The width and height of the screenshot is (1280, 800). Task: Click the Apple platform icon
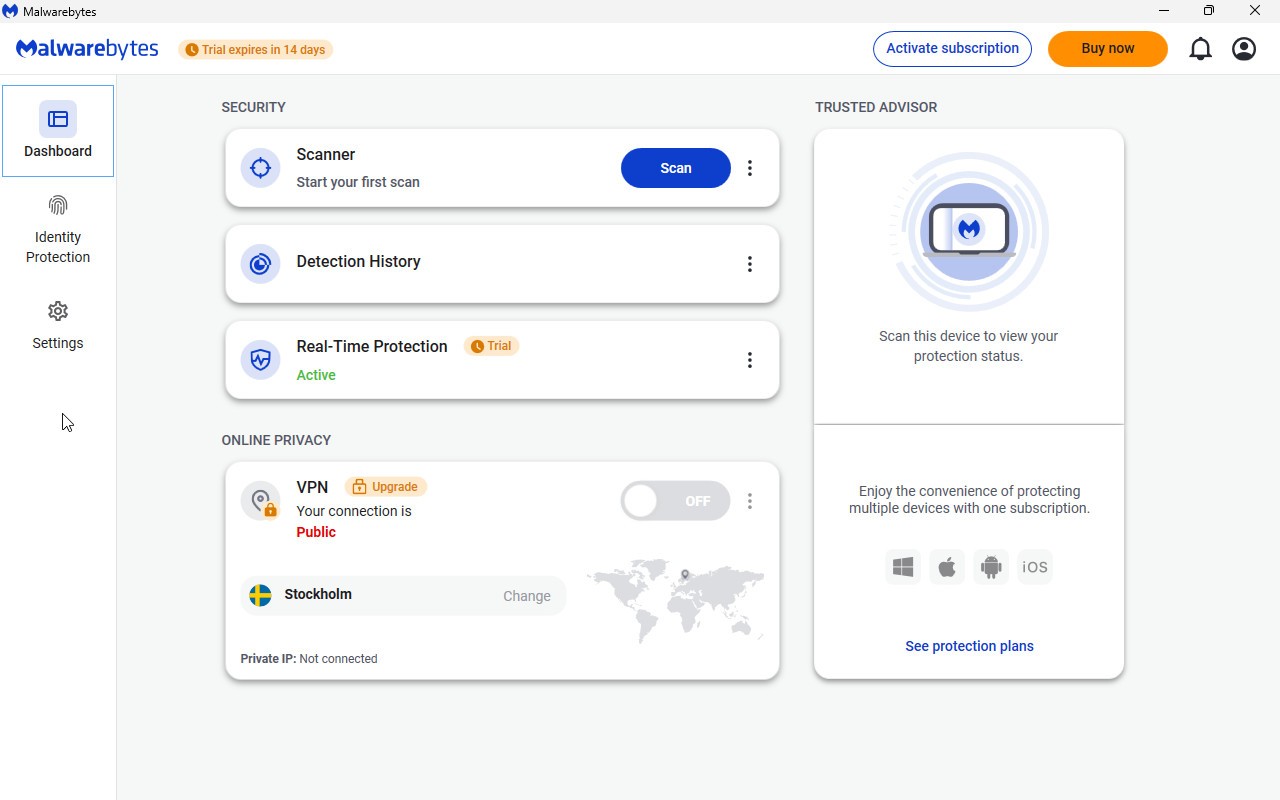947,567
